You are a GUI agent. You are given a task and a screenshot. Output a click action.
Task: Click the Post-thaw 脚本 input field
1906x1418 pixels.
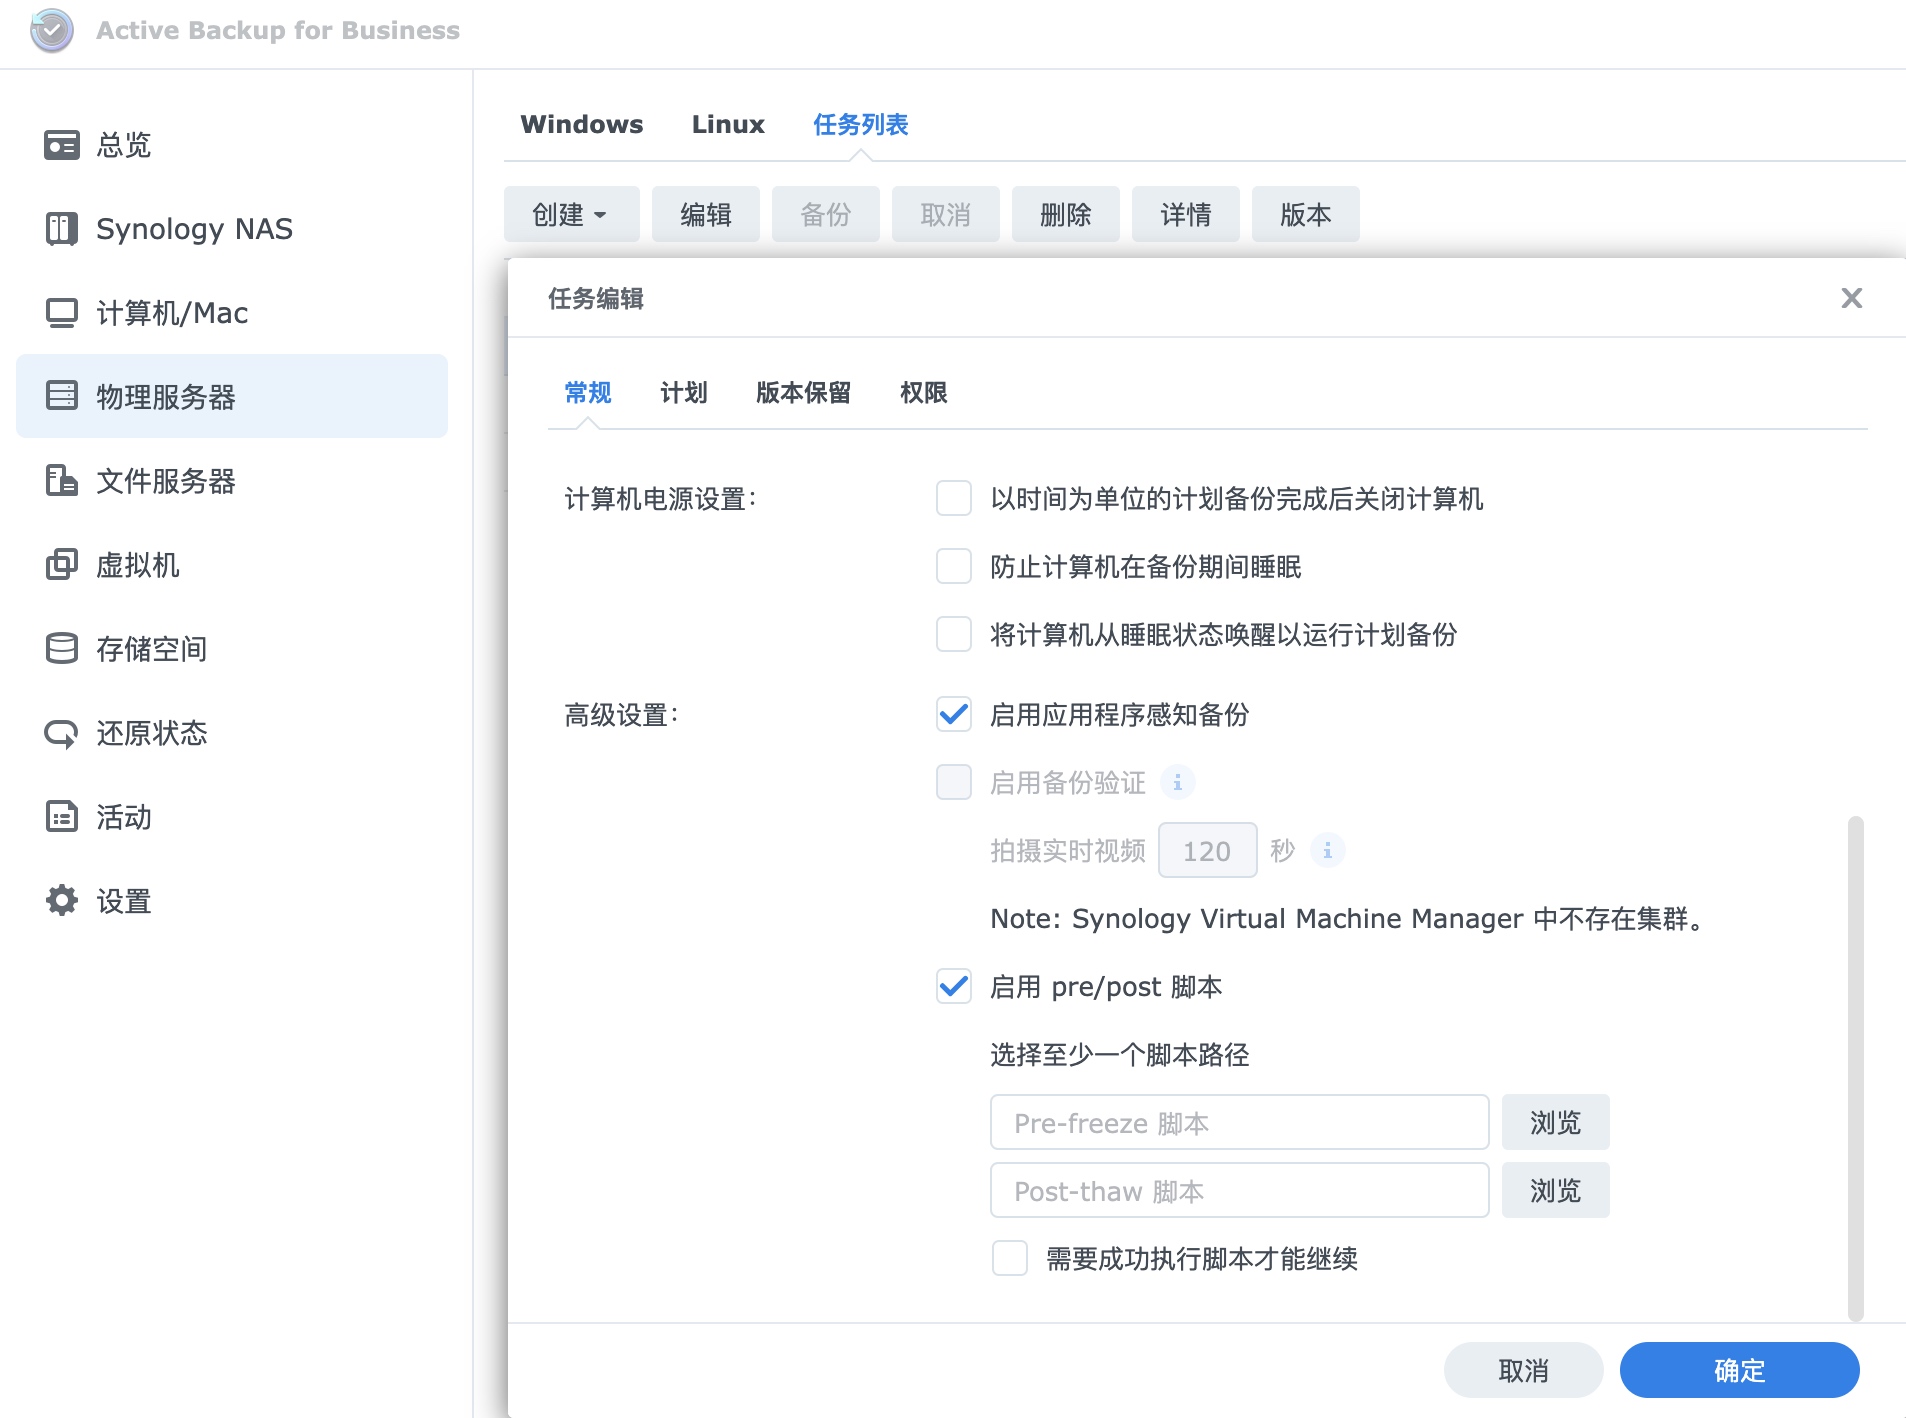[1240, 1190]
